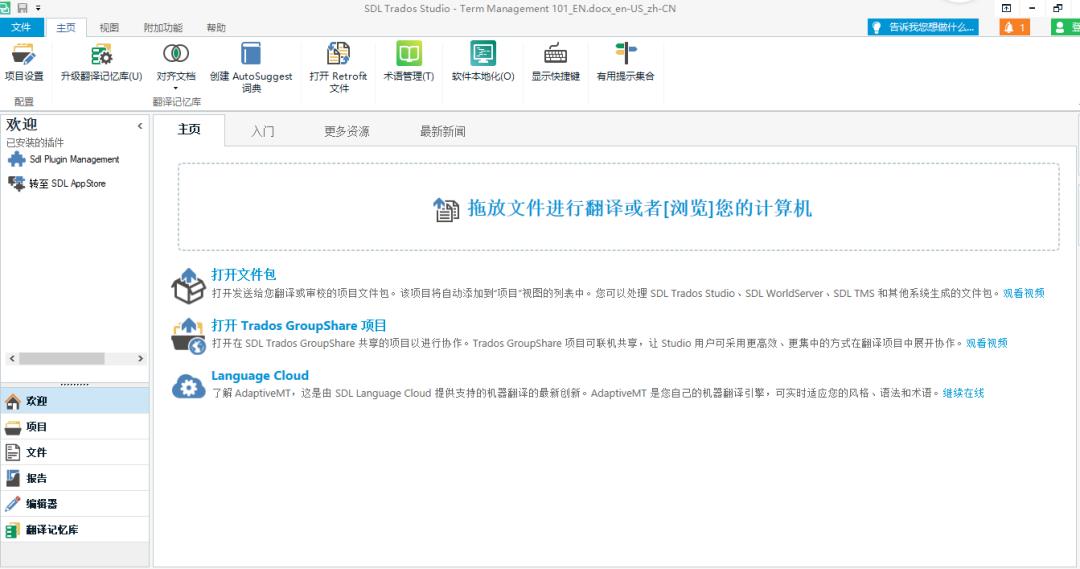The image size is (1080, 569).
Task: Click 打开 Trados GroupShare 项目 link
Action: (298, 325)
